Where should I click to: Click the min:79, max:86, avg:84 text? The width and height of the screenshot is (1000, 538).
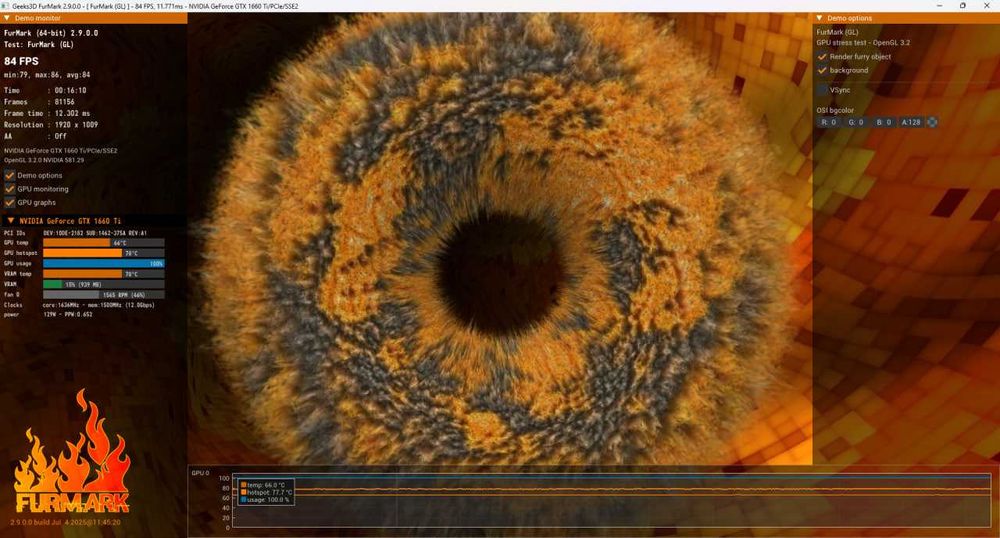coord(47,75)
